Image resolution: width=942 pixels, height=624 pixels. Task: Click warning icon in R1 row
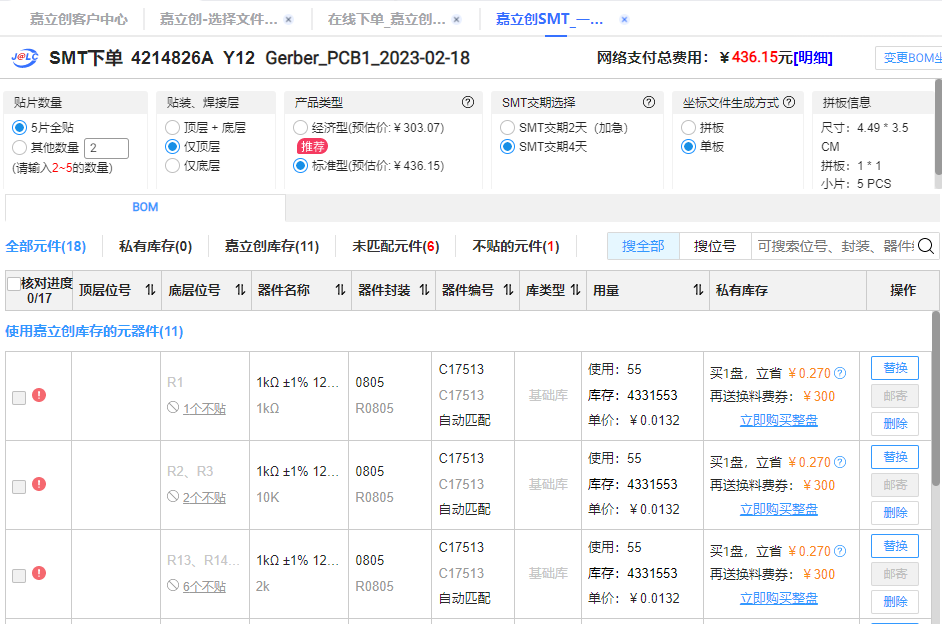tap(39, 395)
